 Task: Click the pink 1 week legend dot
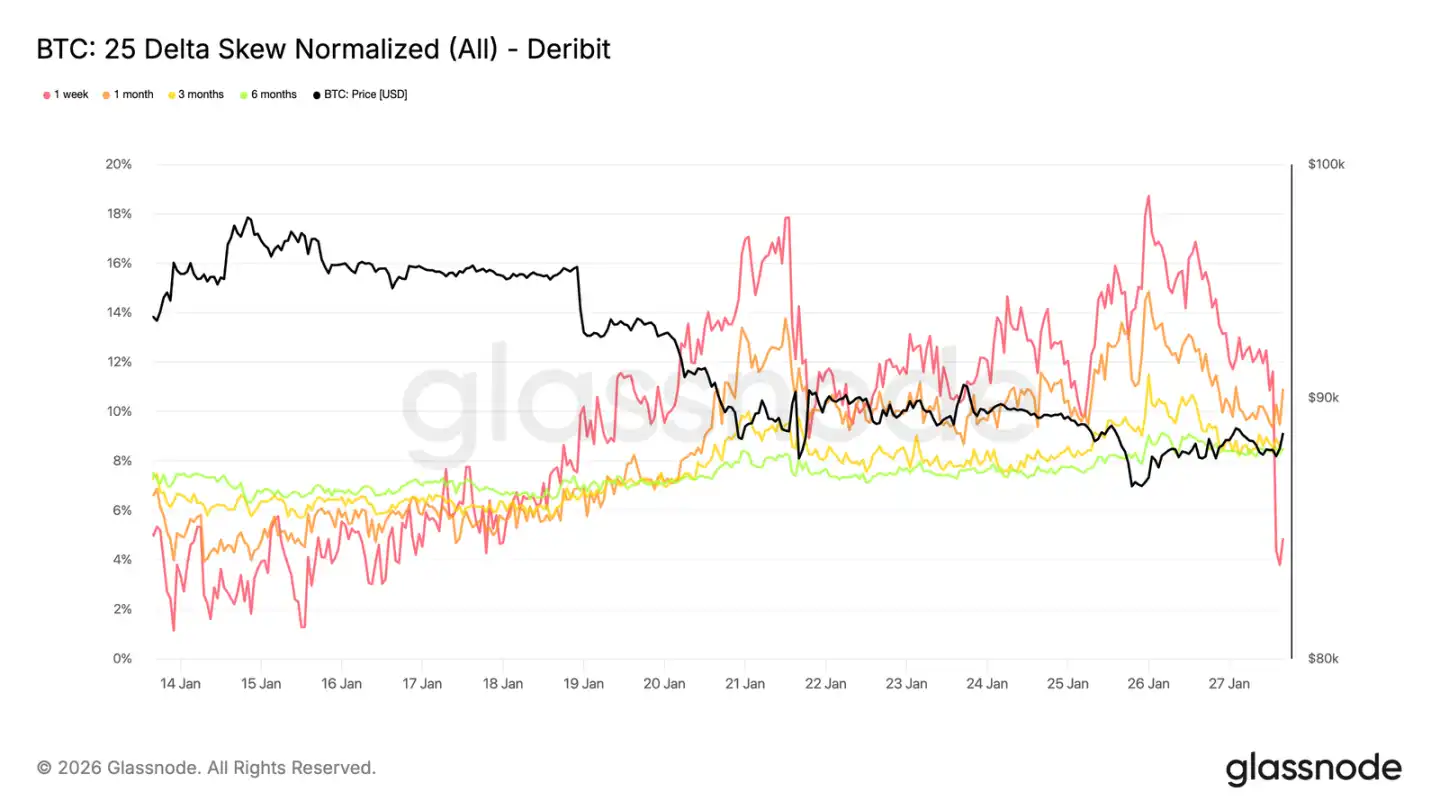coord(46,95)
